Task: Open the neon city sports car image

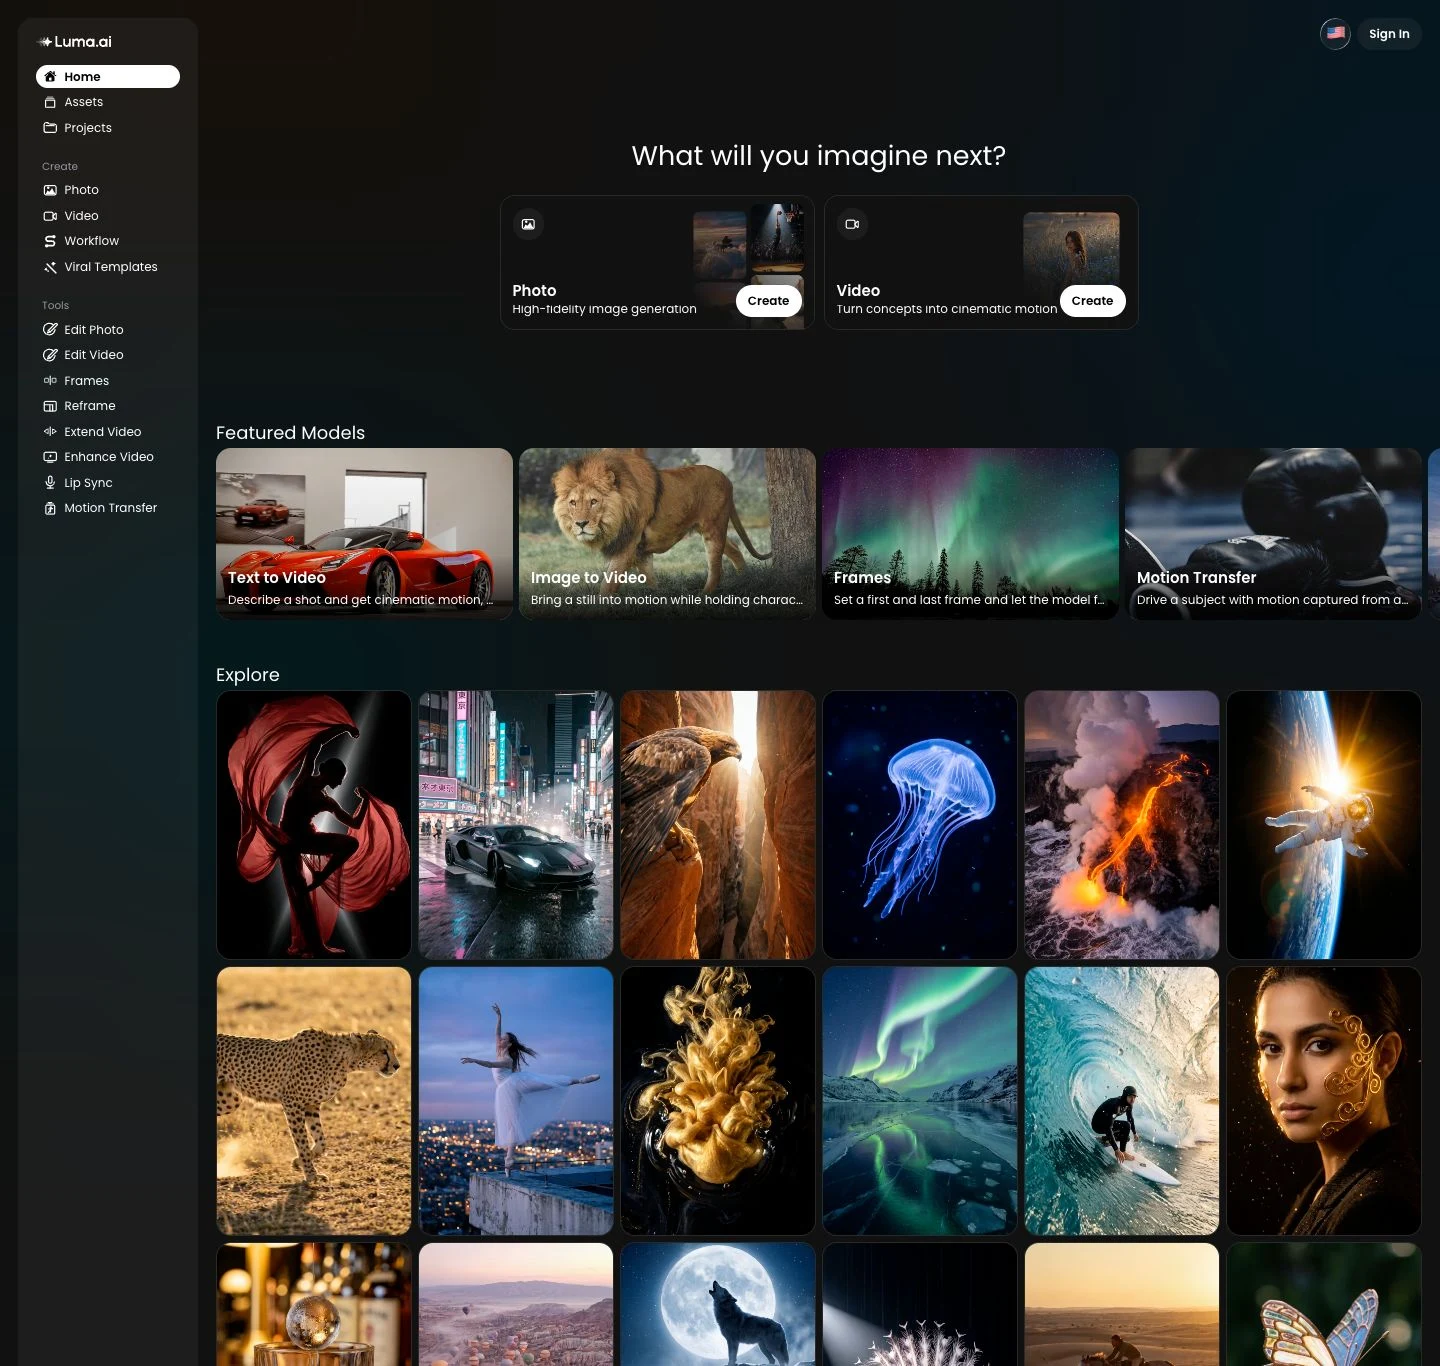Action: coord(516,825)
